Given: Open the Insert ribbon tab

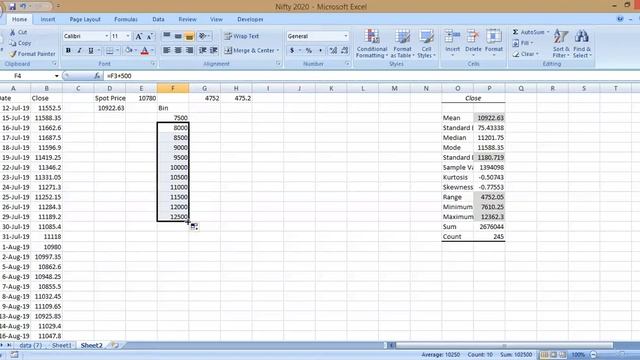Looking at the screenshot, I should [x=48, y=19].
